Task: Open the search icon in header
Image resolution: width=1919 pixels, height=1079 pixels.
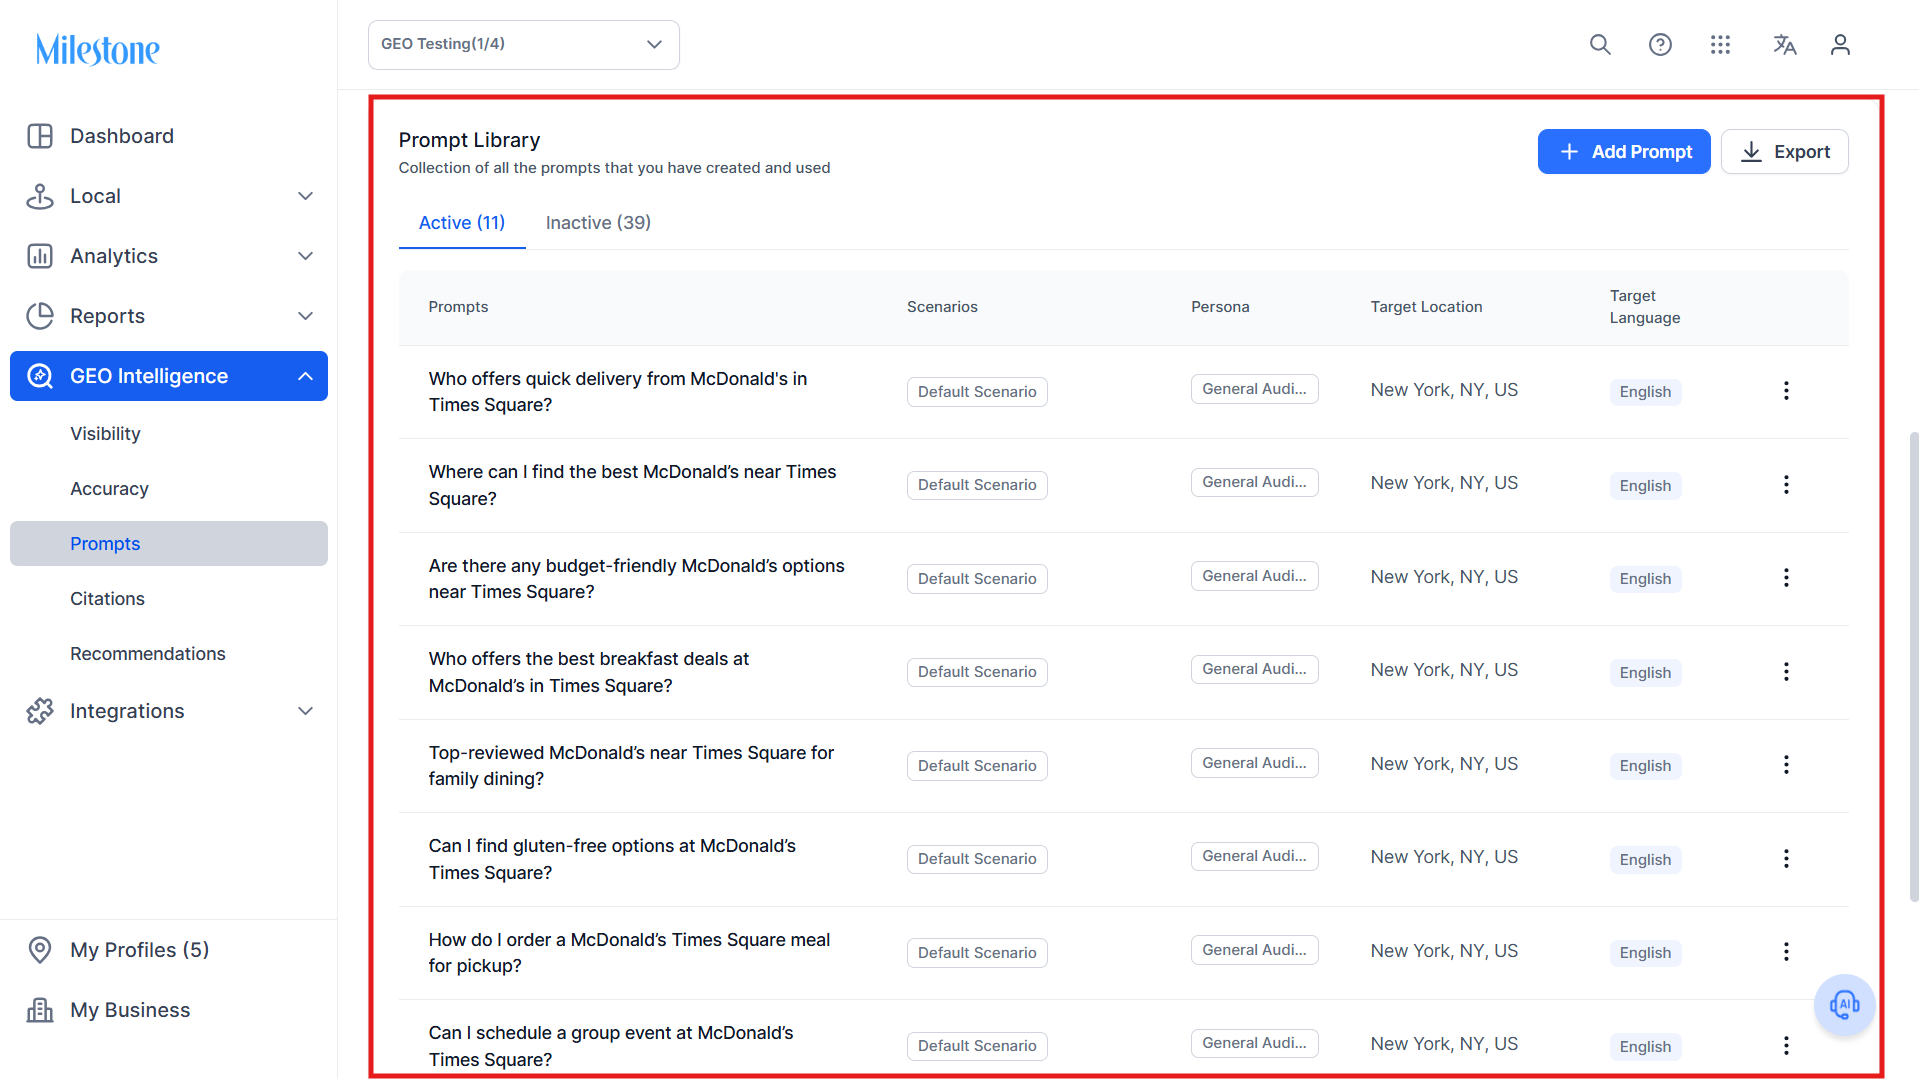Action: point(1600,45)
